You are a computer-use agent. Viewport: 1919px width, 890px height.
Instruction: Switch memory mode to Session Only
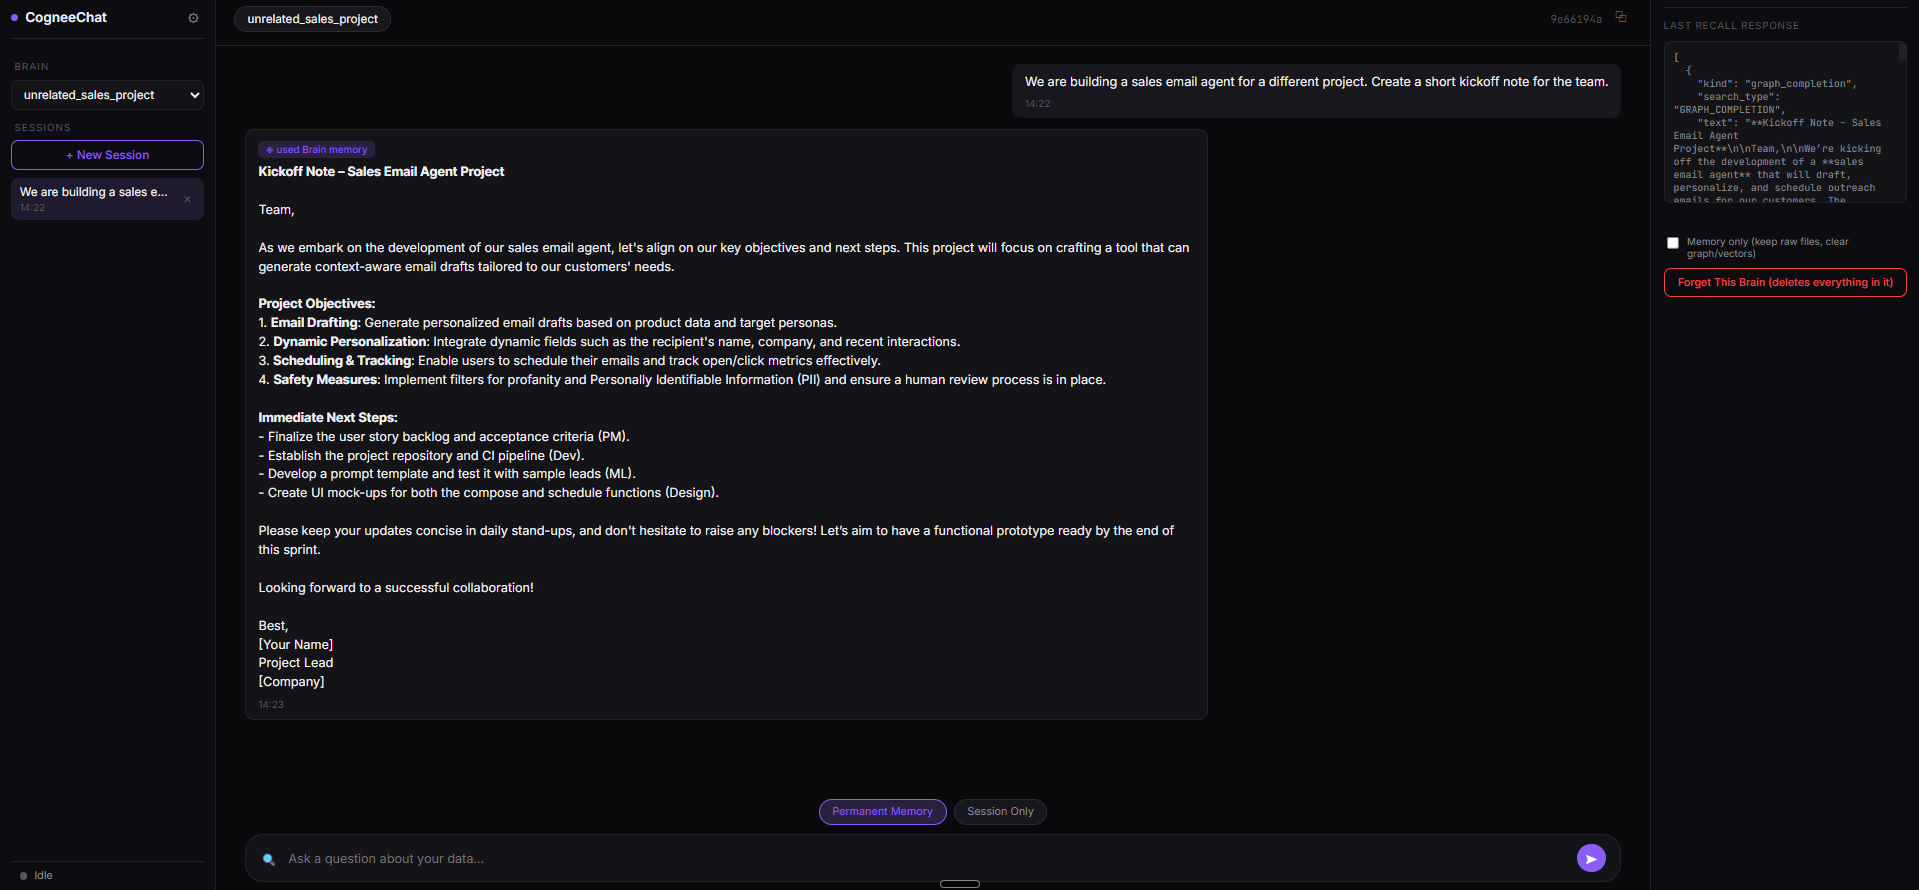click(x=1000, y=812)
